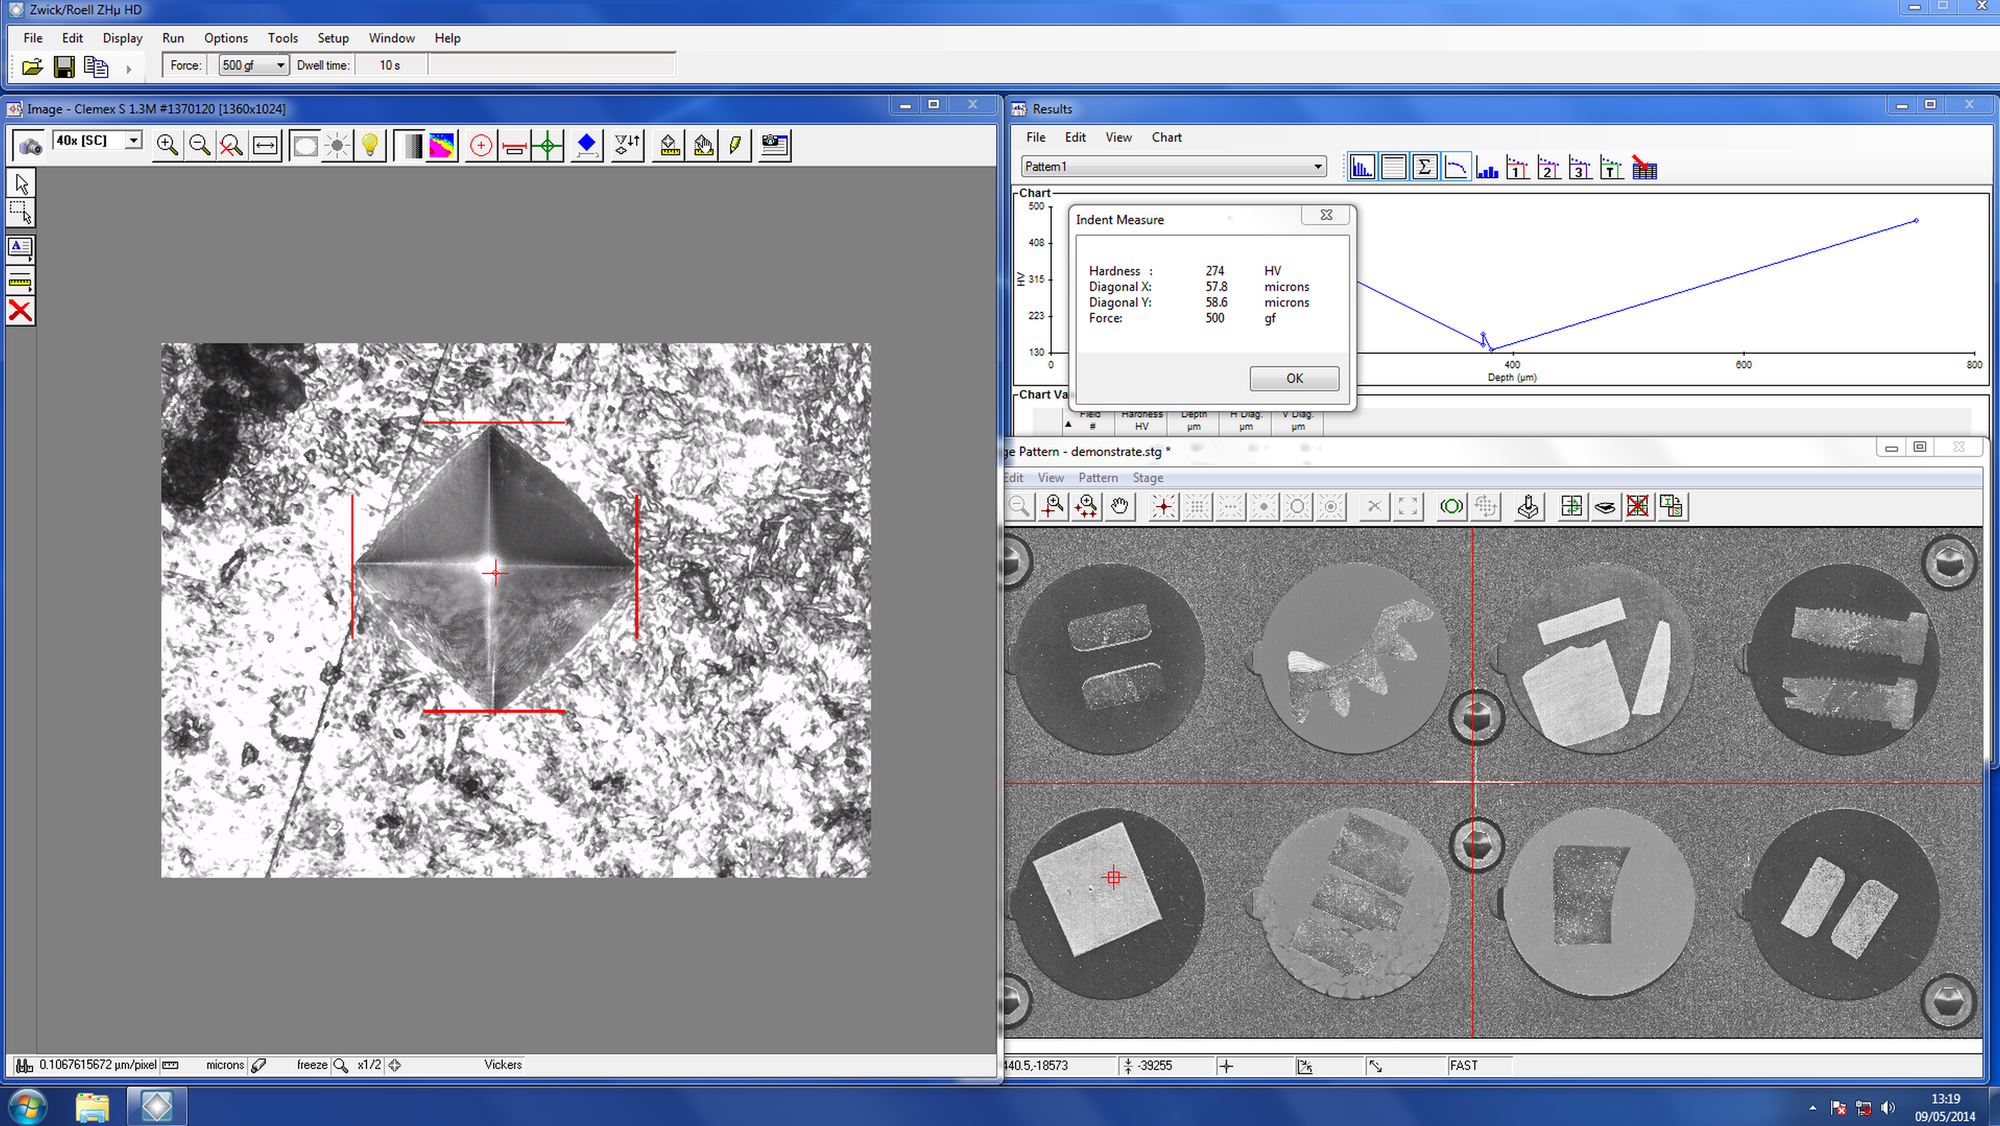This screenshot has height=1126, width=2000.
Task: Select the hand pan tool in Pattern window
Action: (1119, 507)
